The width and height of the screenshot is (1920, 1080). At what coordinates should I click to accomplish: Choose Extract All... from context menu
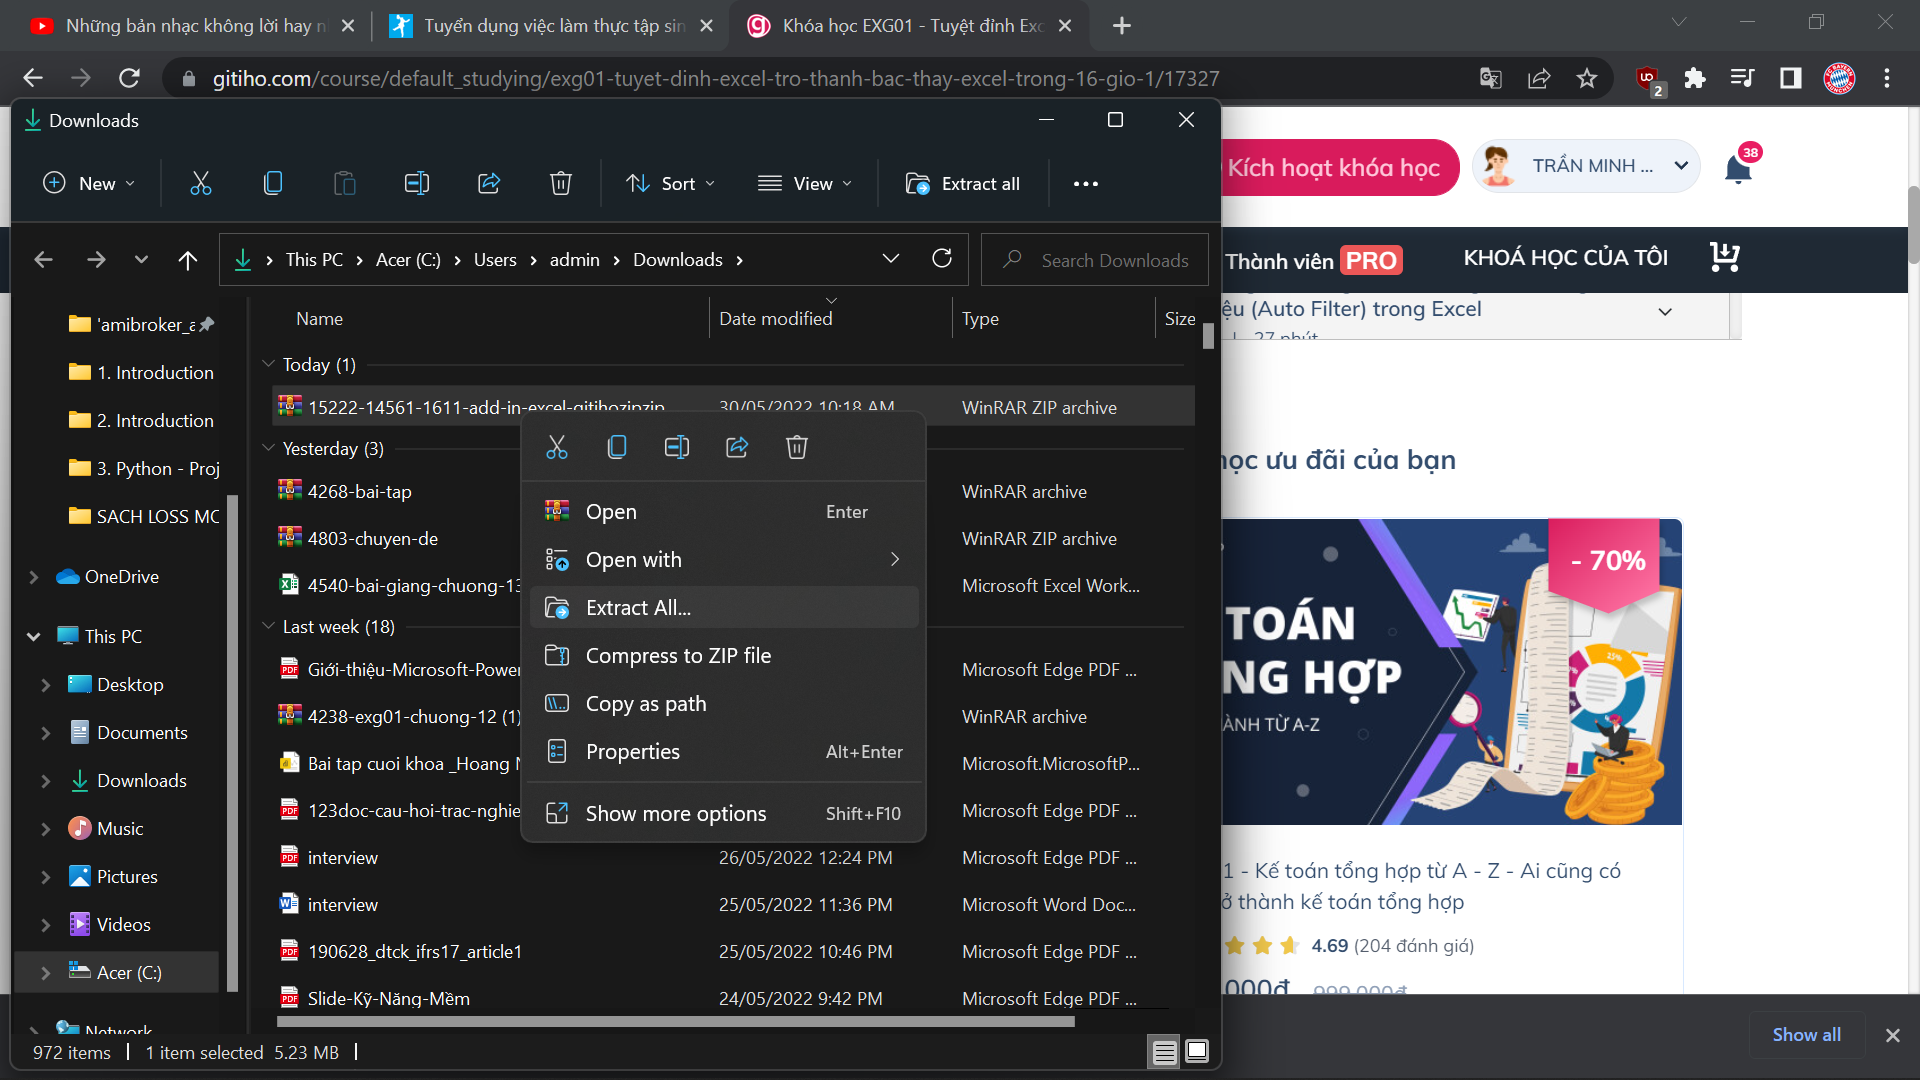tap(724, 607)
